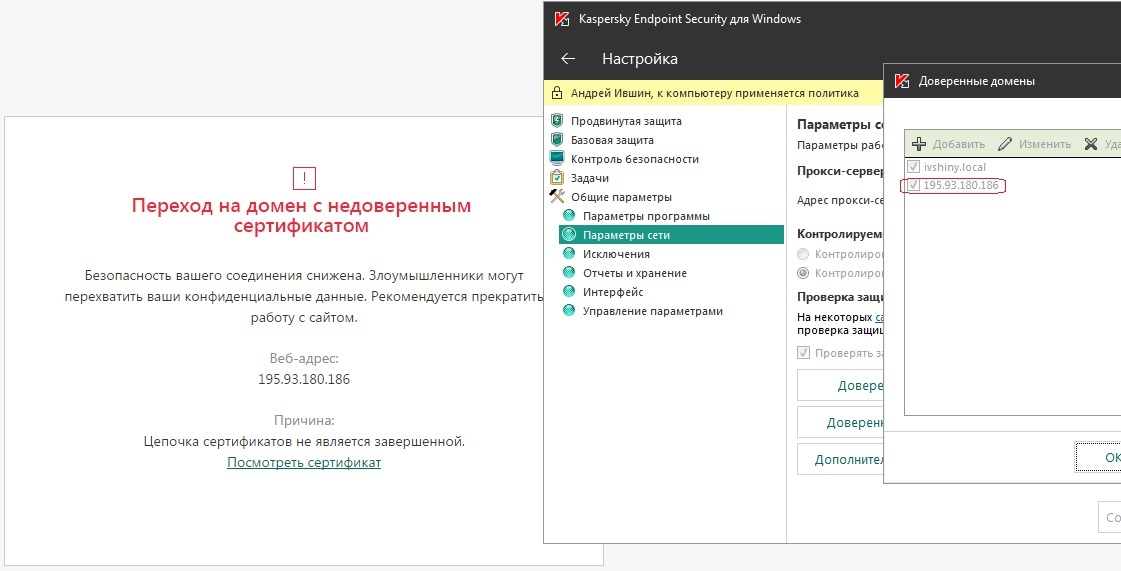Click the bullet icon next to Отчеты и хранение
Image resolution: width=1121 pixels, height=571 pixels.
(x=569, y=272)
